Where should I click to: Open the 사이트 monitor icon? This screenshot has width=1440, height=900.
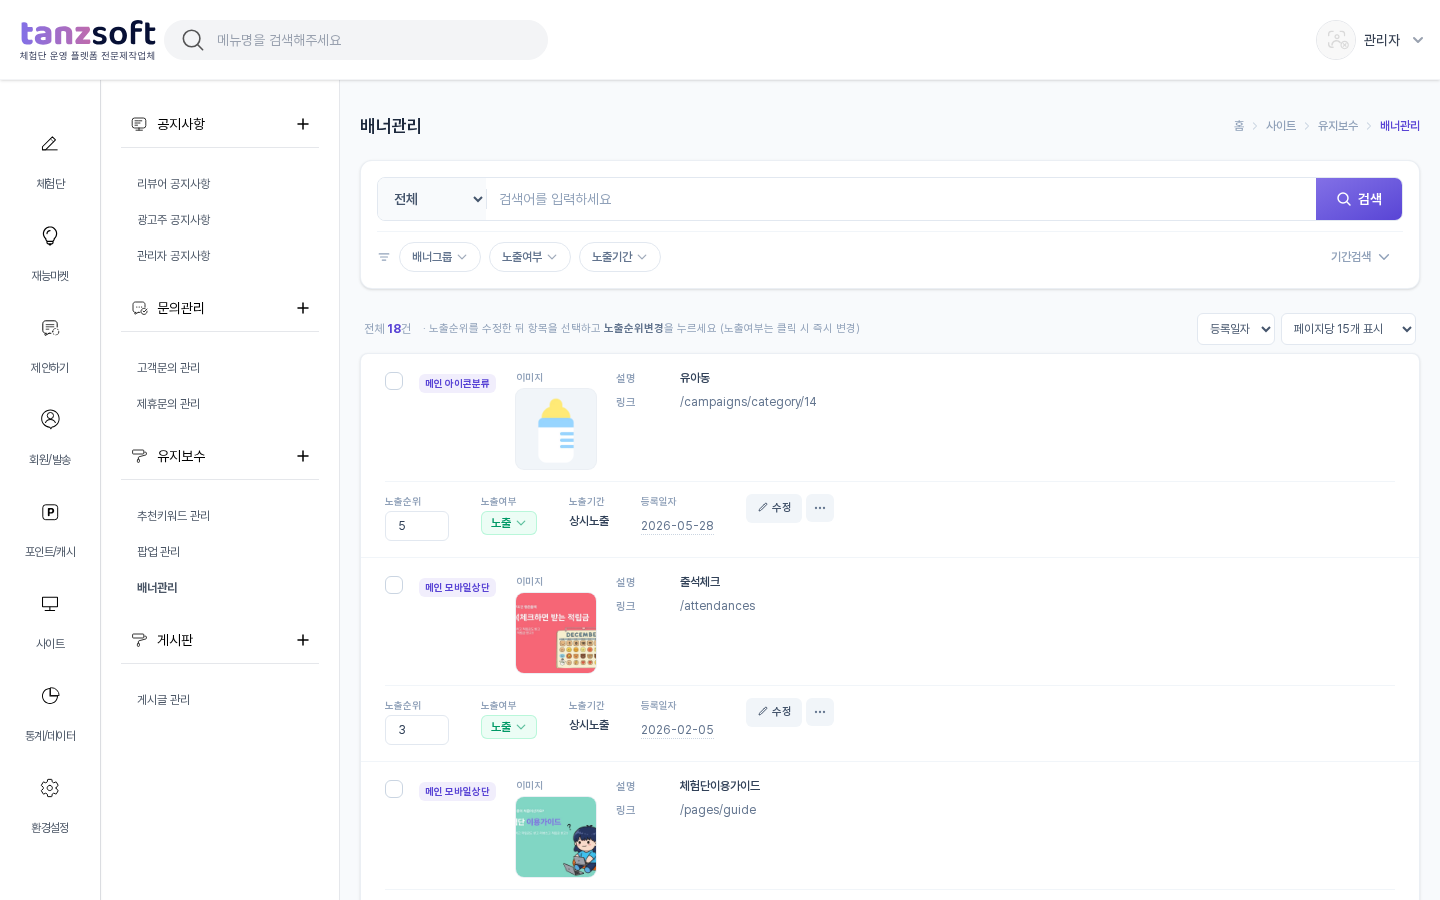pyautogui.click(x=50, y=604)
